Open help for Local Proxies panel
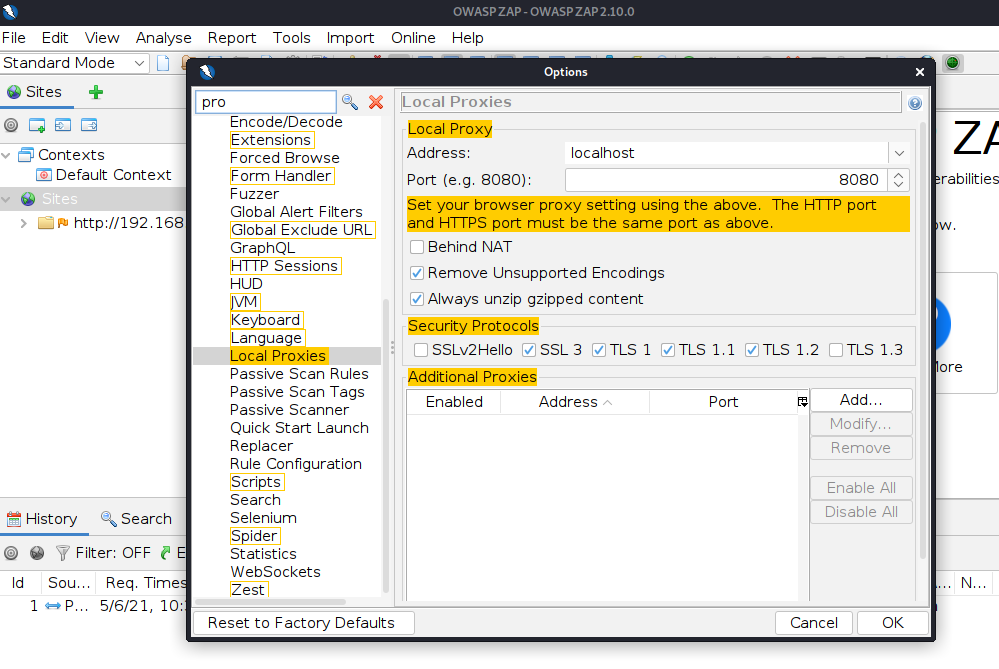 (x=915, y=103)
